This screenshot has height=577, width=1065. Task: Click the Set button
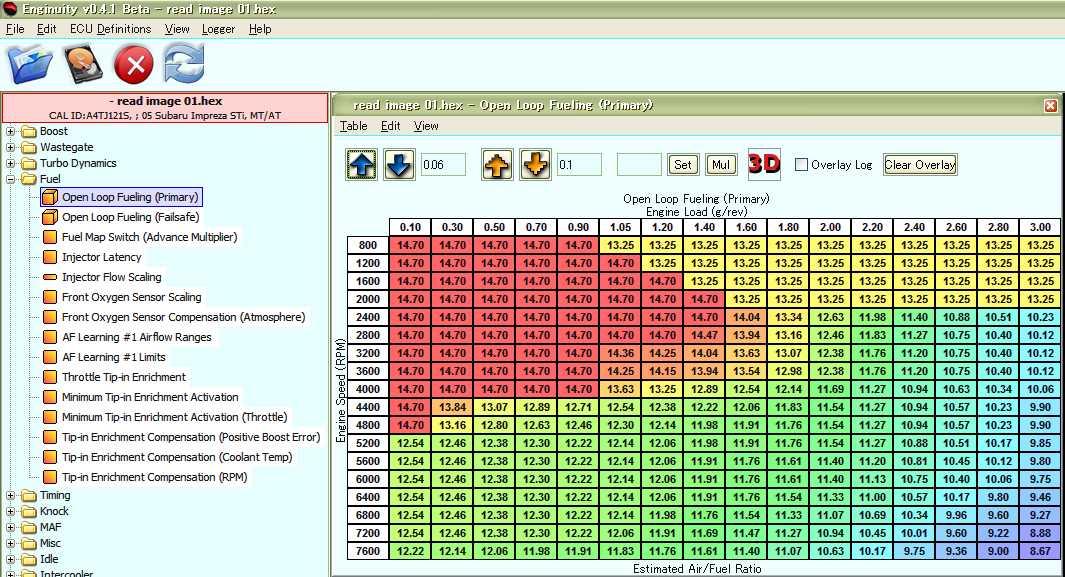click(x=683, y=165)
